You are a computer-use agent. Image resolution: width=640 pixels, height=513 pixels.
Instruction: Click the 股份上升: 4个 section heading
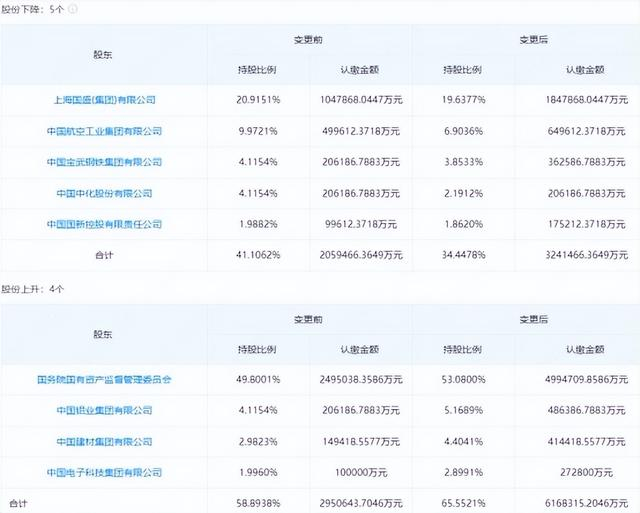[33, 289]
